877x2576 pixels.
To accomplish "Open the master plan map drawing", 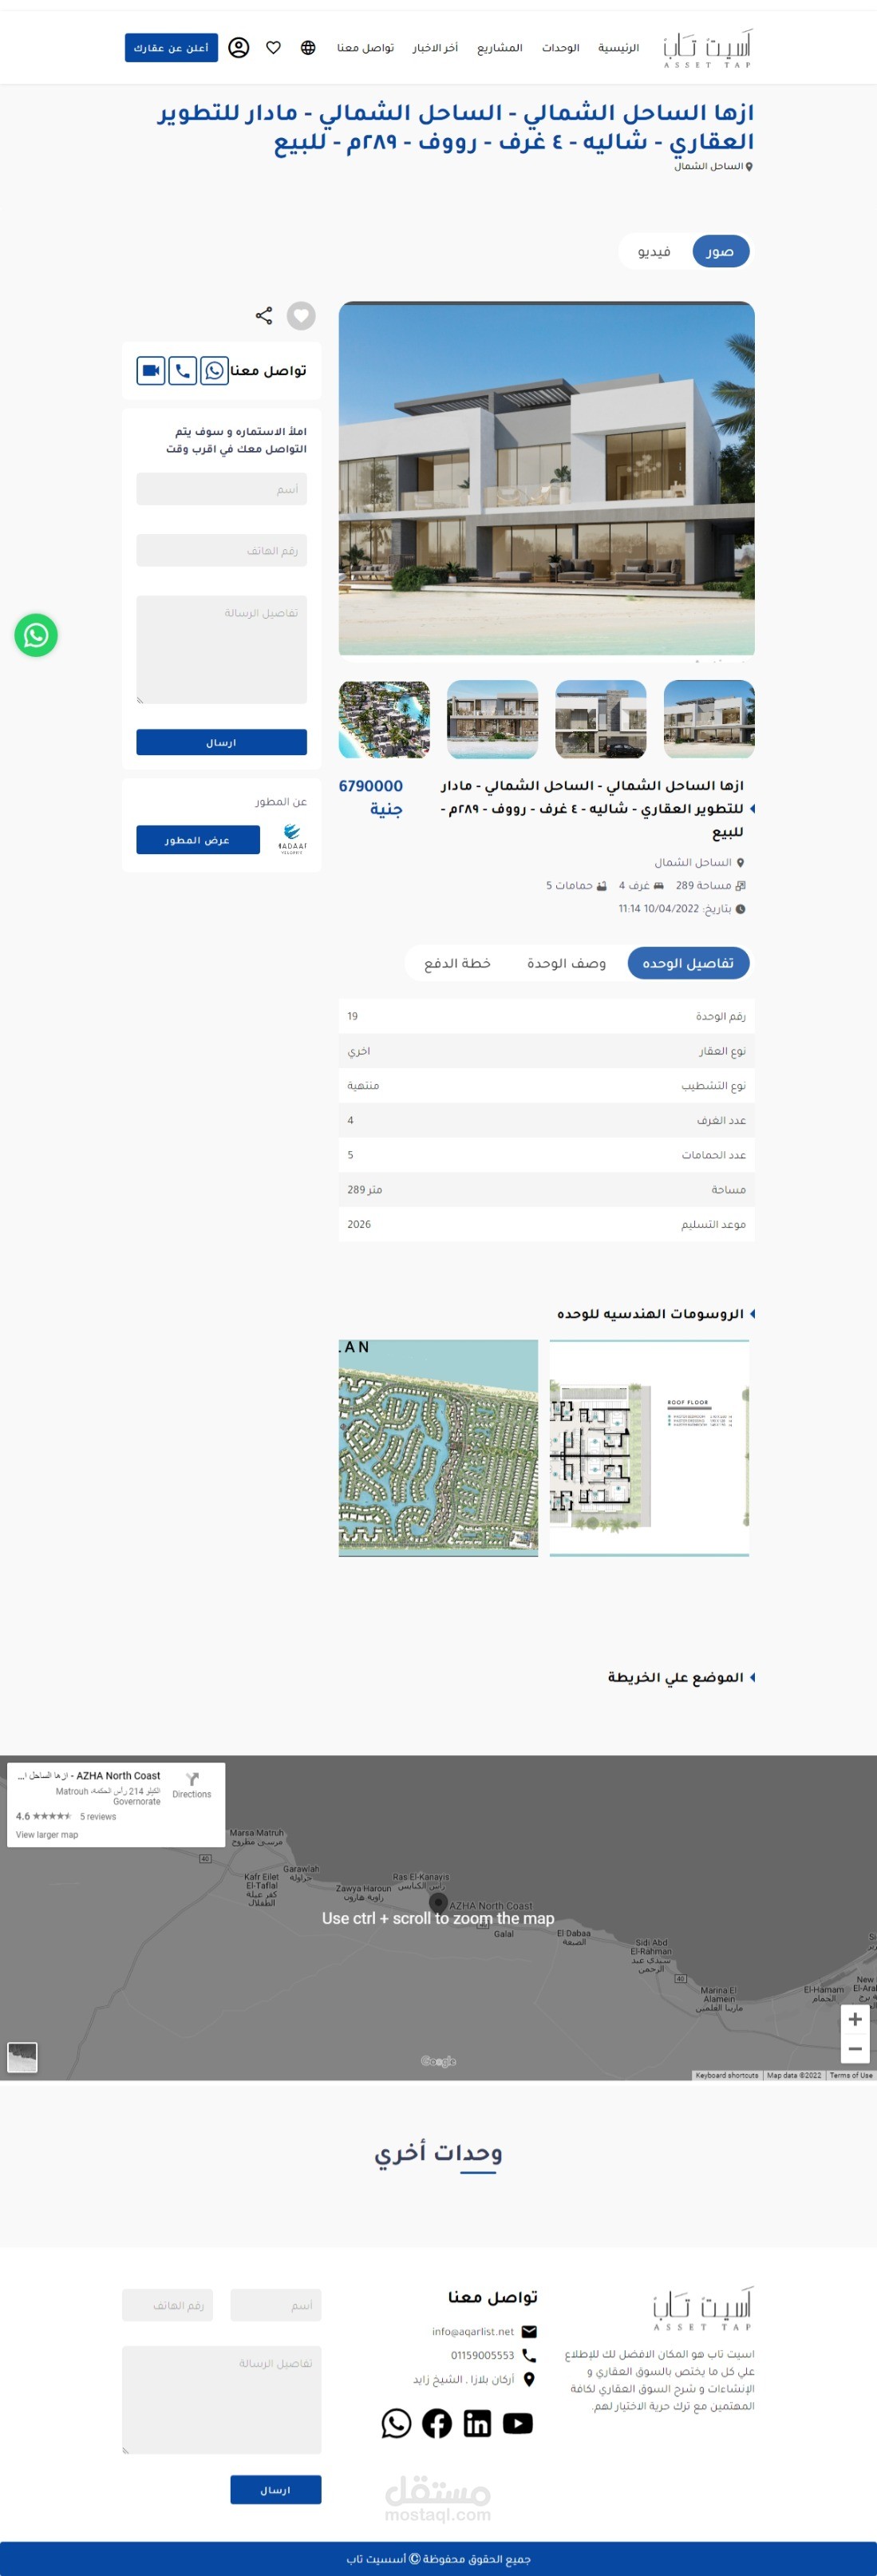I will click(x=438, y=1447).
